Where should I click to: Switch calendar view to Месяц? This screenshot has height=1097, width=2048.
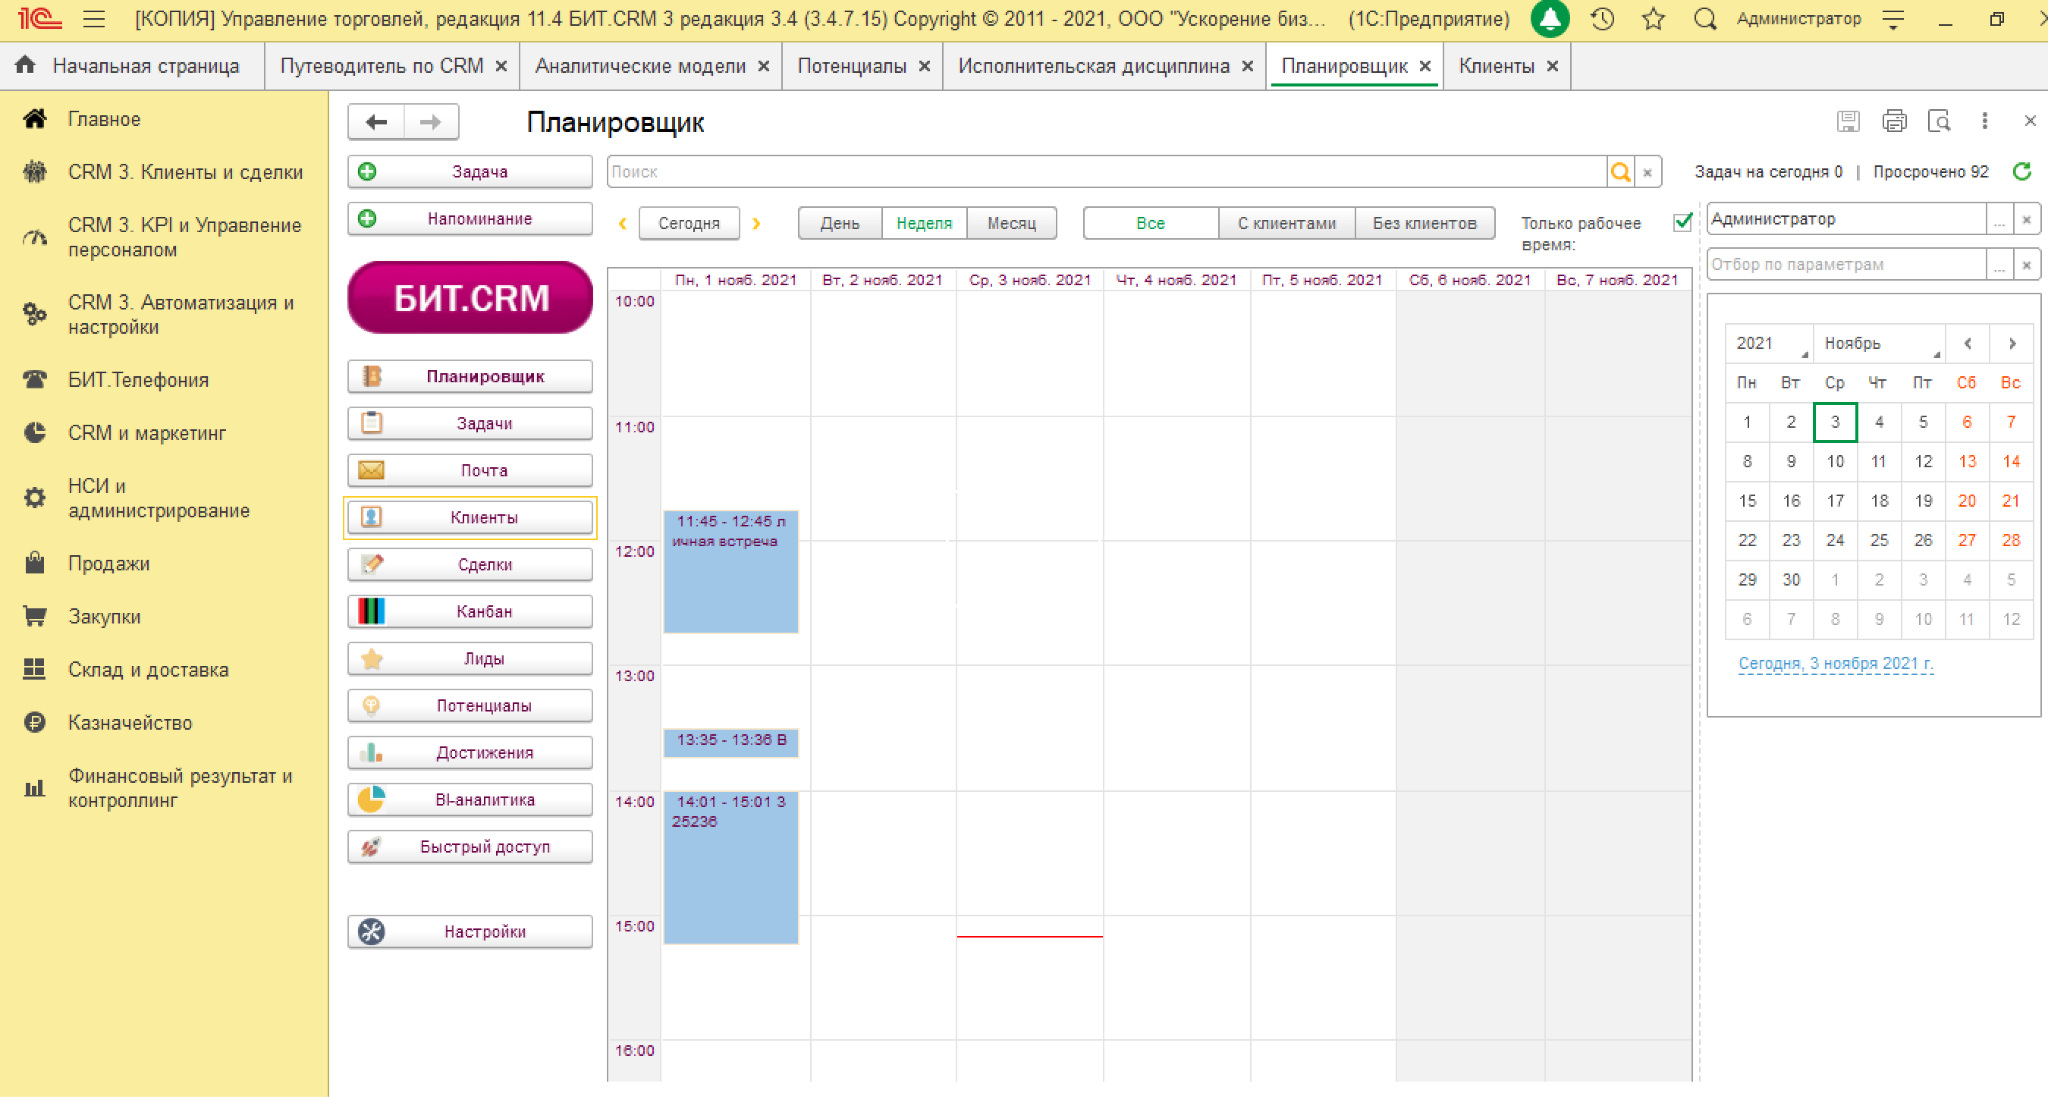point(1011,223)
